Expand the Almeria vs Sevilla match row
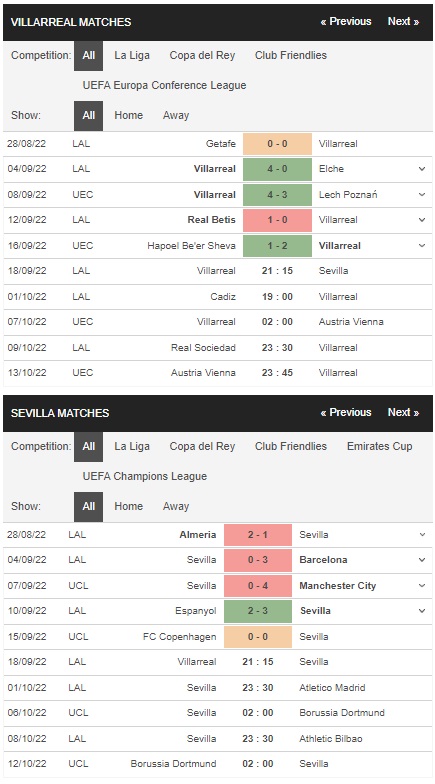The width and height of the screenshot is (435, 784). (422, 534)
